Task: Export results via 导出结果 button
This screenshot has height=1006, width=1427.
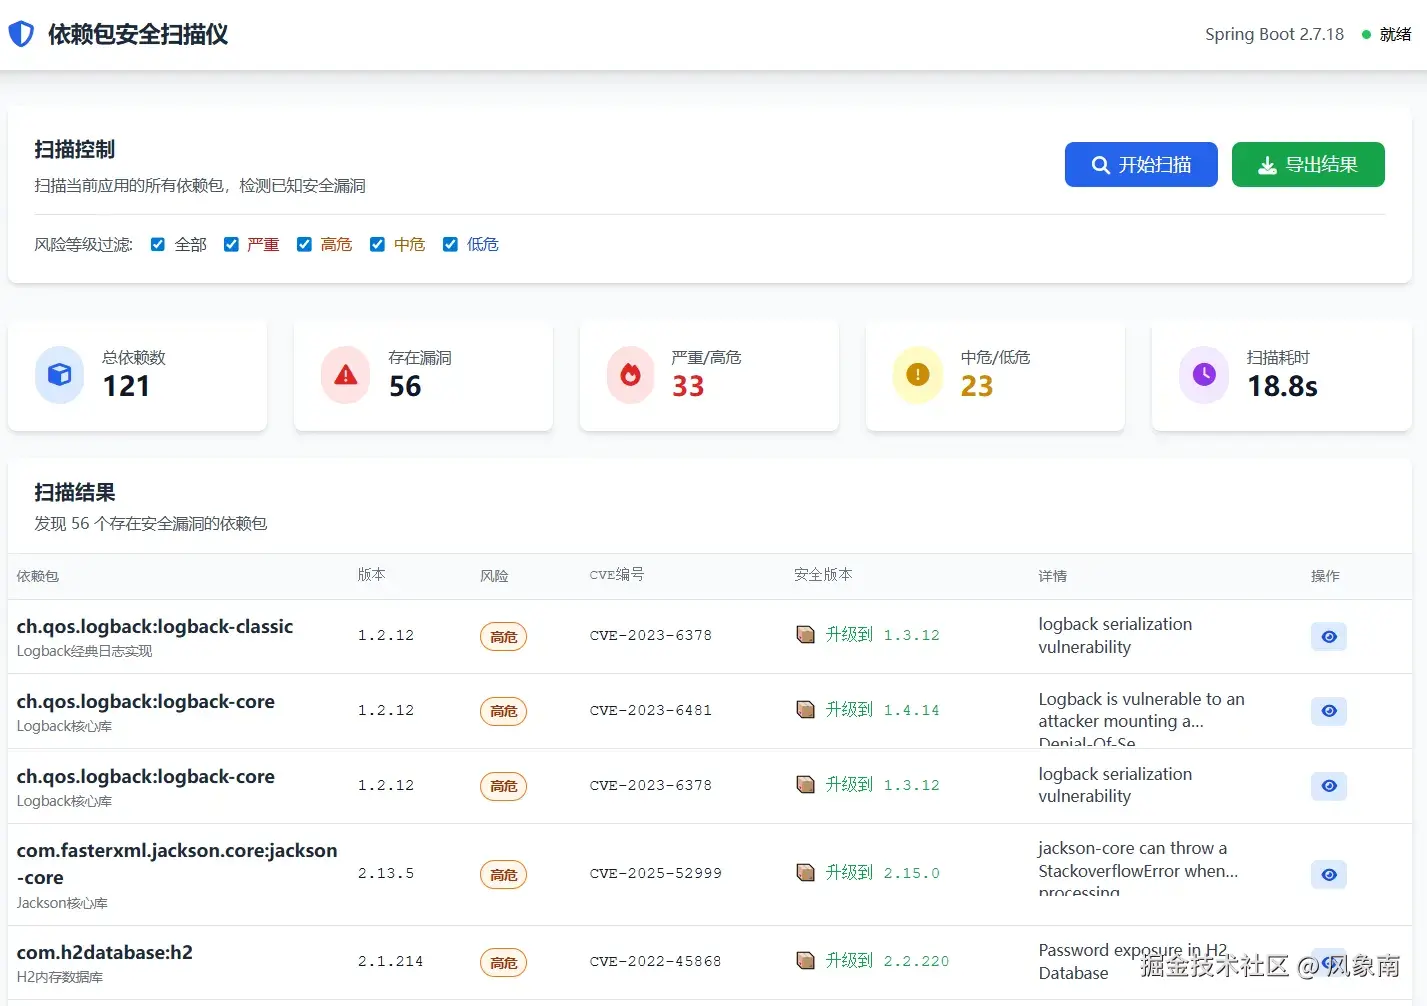Action: click(1308, 165)
